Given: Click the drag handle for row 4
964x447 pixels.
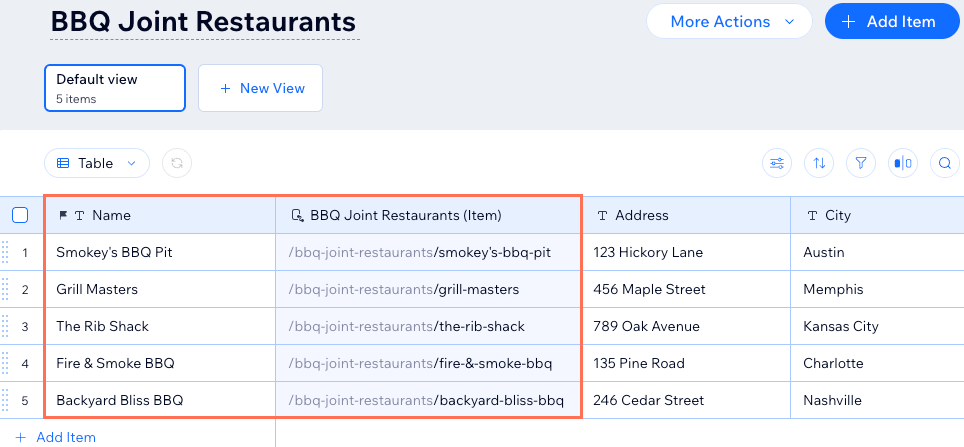Looking at the screenshot, I should [5, 363].
